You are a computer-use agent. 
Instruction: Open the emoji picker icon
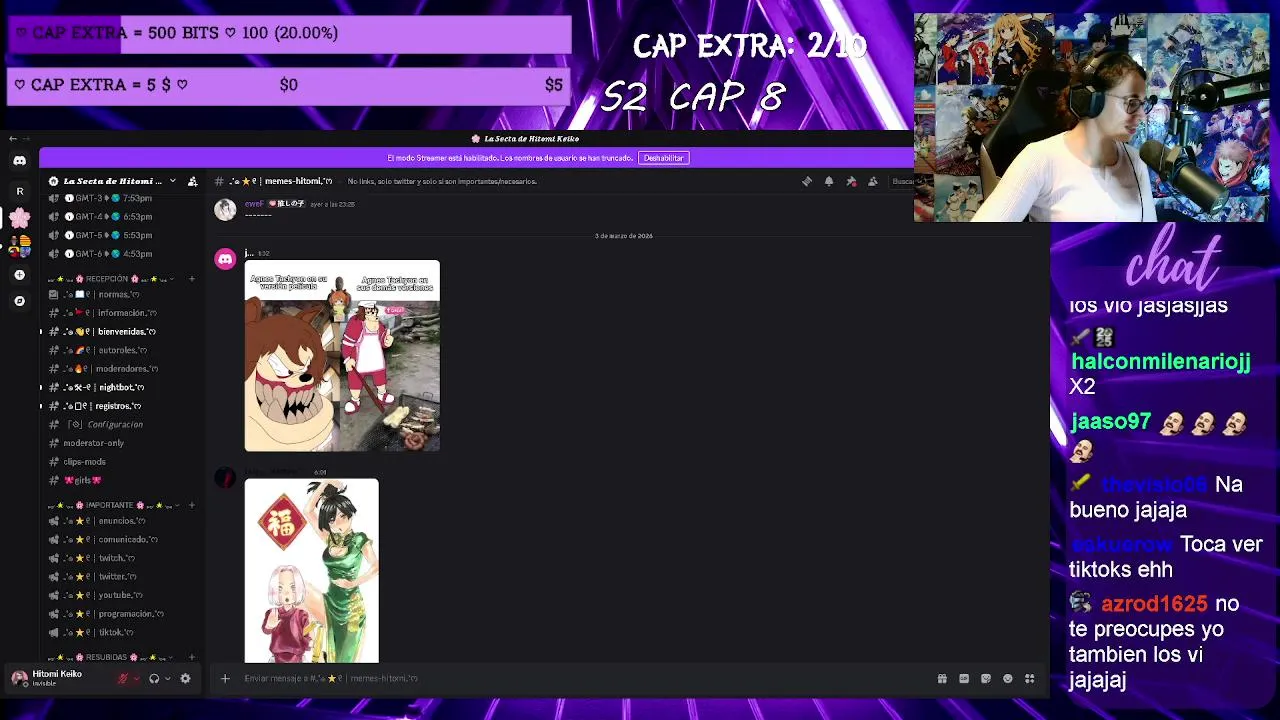pyautogui.click(x=1008, y=678)
